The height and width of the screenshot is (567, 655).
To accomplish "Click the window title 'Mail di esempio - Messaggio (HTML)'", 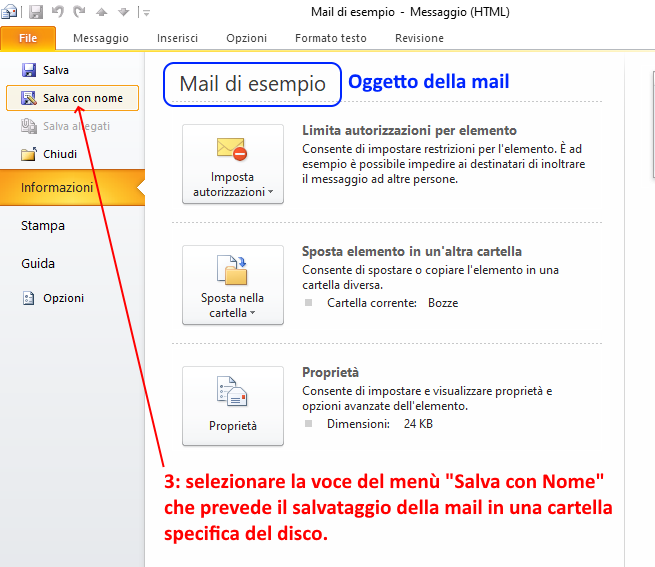I will pos(410,12).
